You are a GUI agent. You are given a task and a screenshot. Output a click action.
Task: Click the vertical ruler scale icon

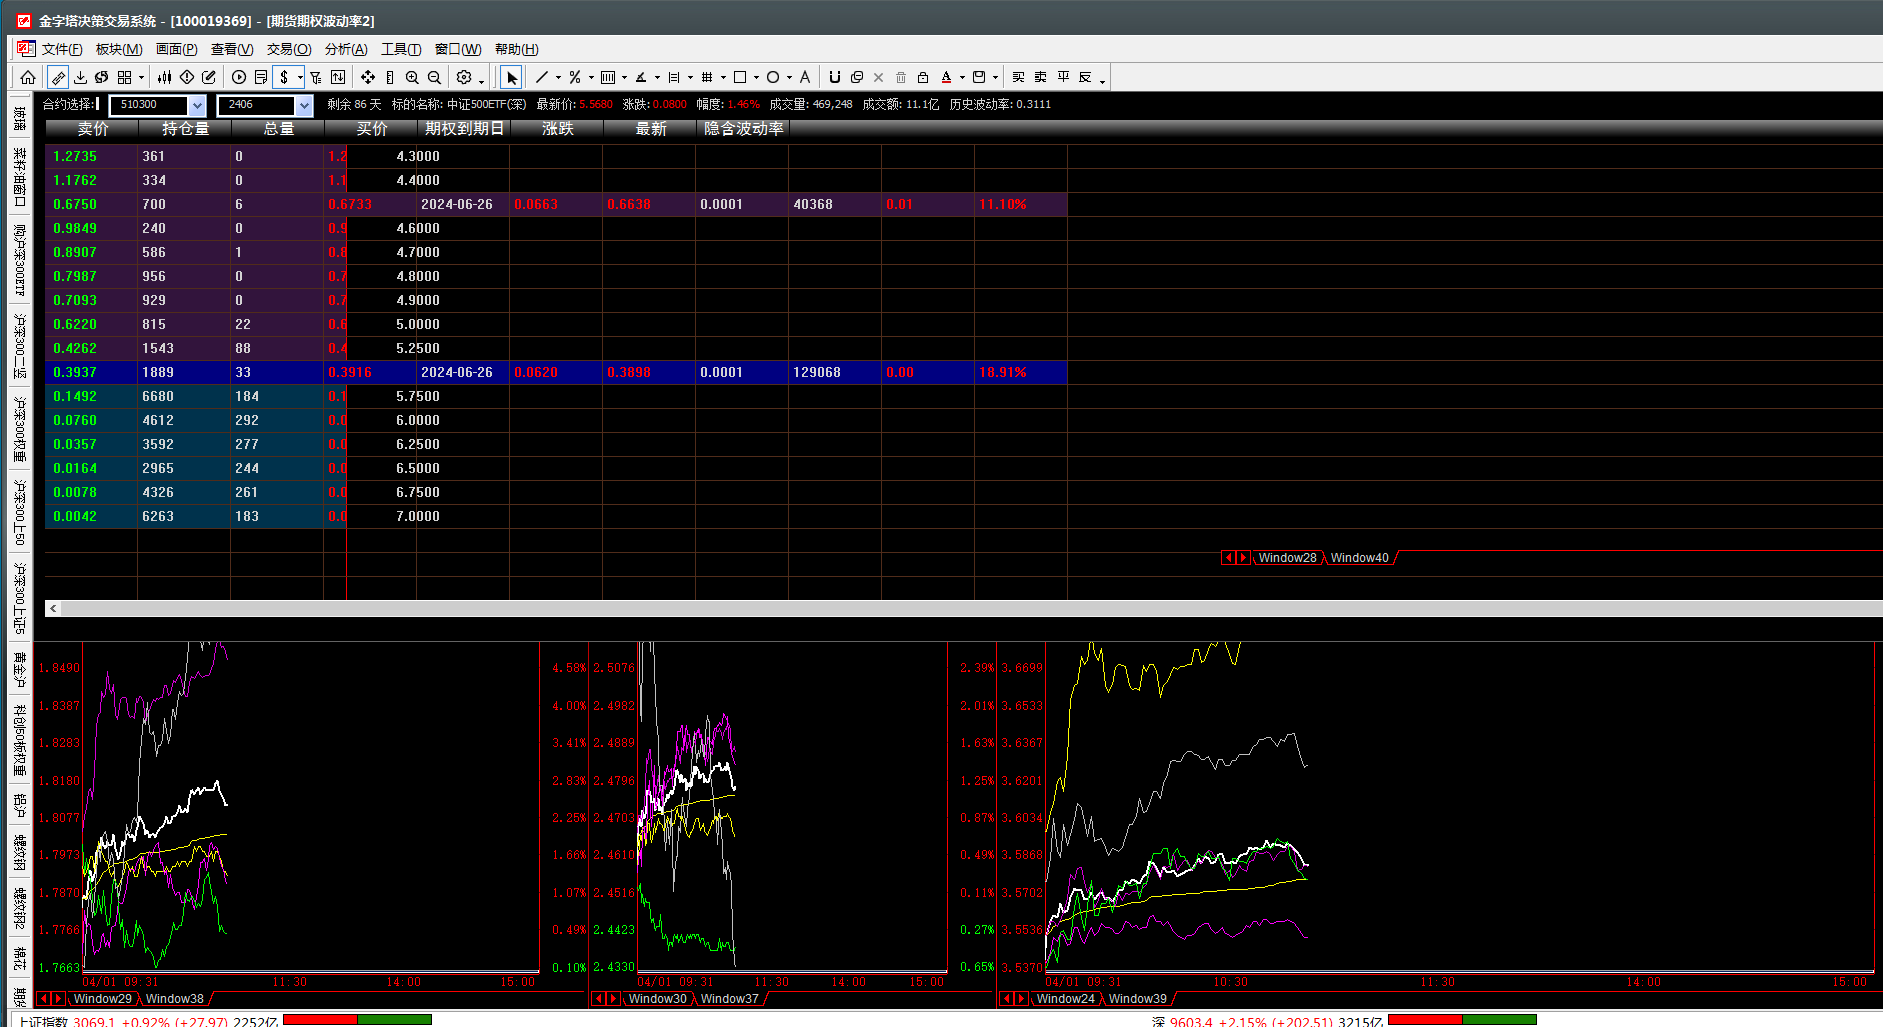(390, 77)
